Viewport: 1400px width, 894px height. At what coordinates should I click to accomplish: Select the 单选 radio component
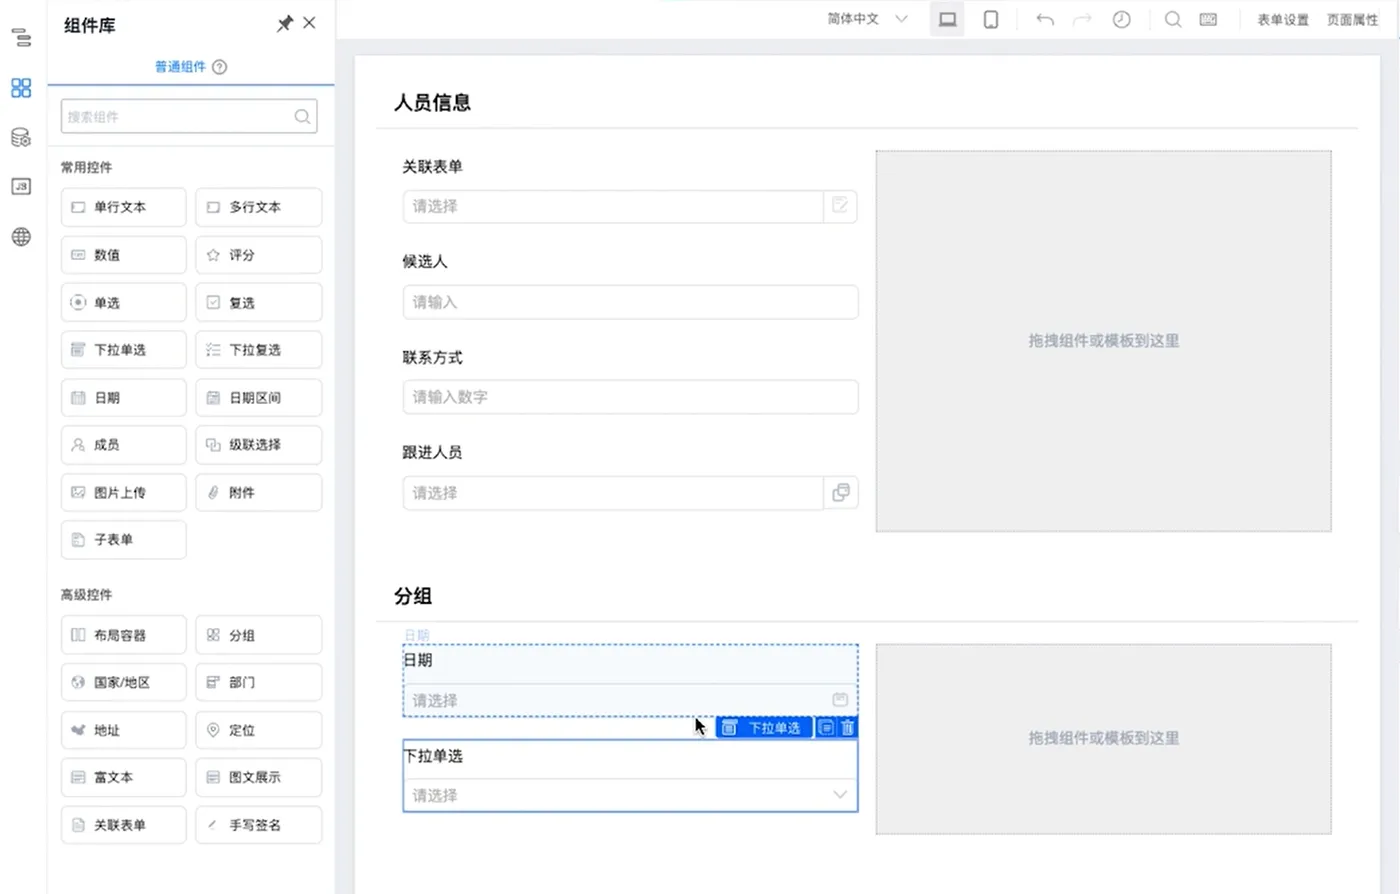[123, 302]
